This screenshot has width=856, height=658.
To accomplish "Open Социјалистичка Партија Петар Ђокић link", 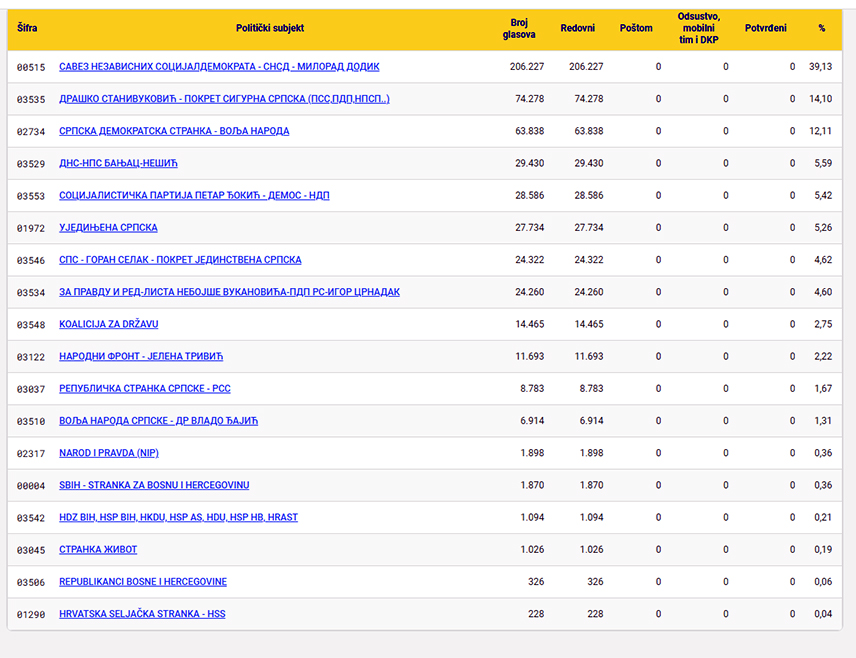I will point(194,195).
